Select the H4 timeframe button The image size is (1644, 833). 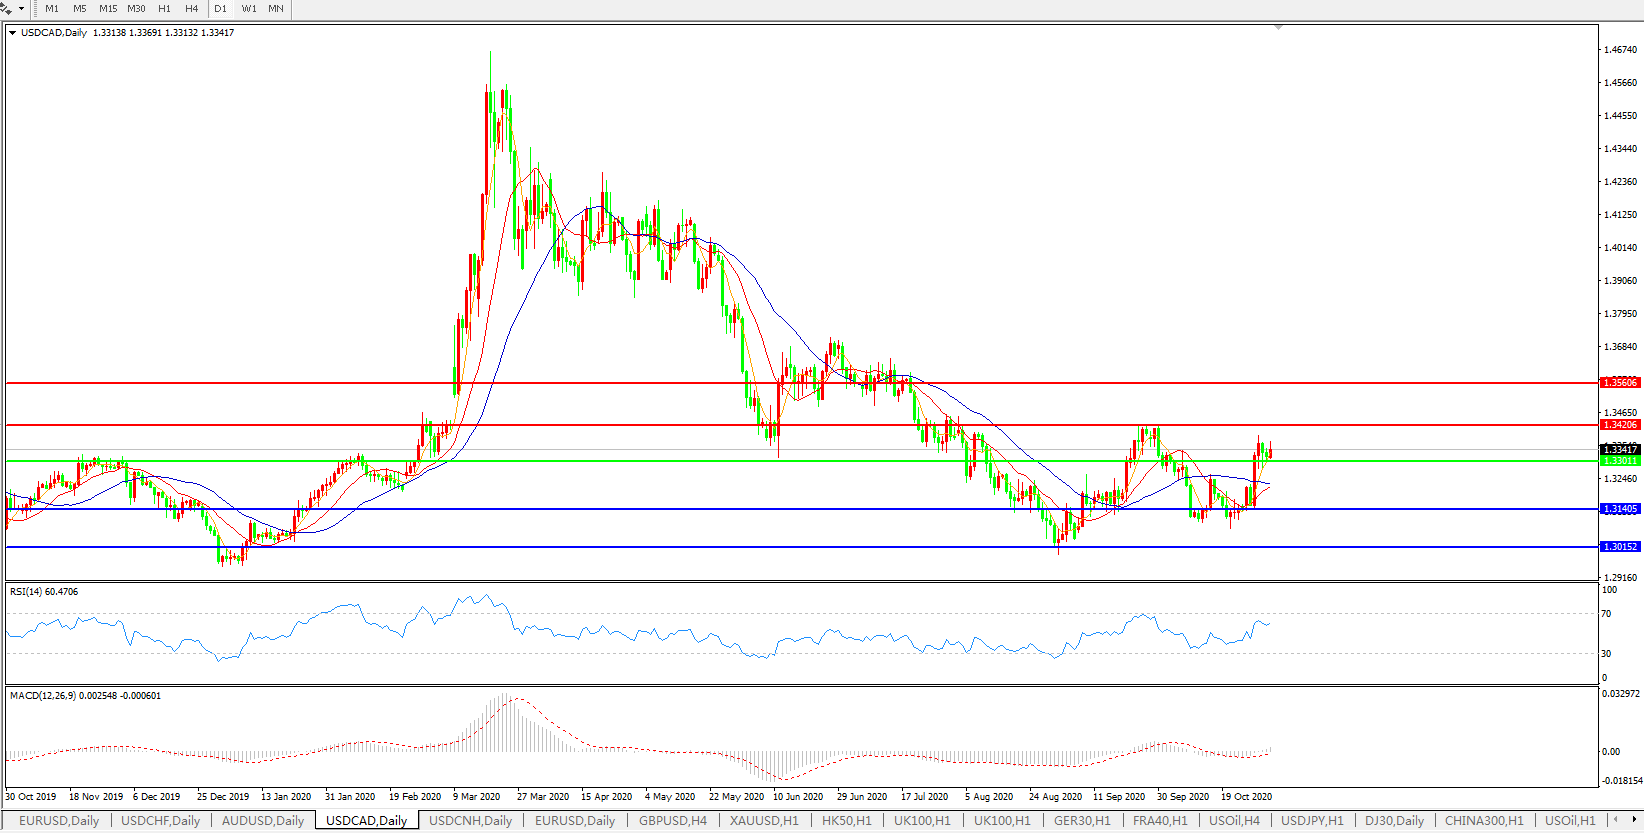tap(192, 9)
